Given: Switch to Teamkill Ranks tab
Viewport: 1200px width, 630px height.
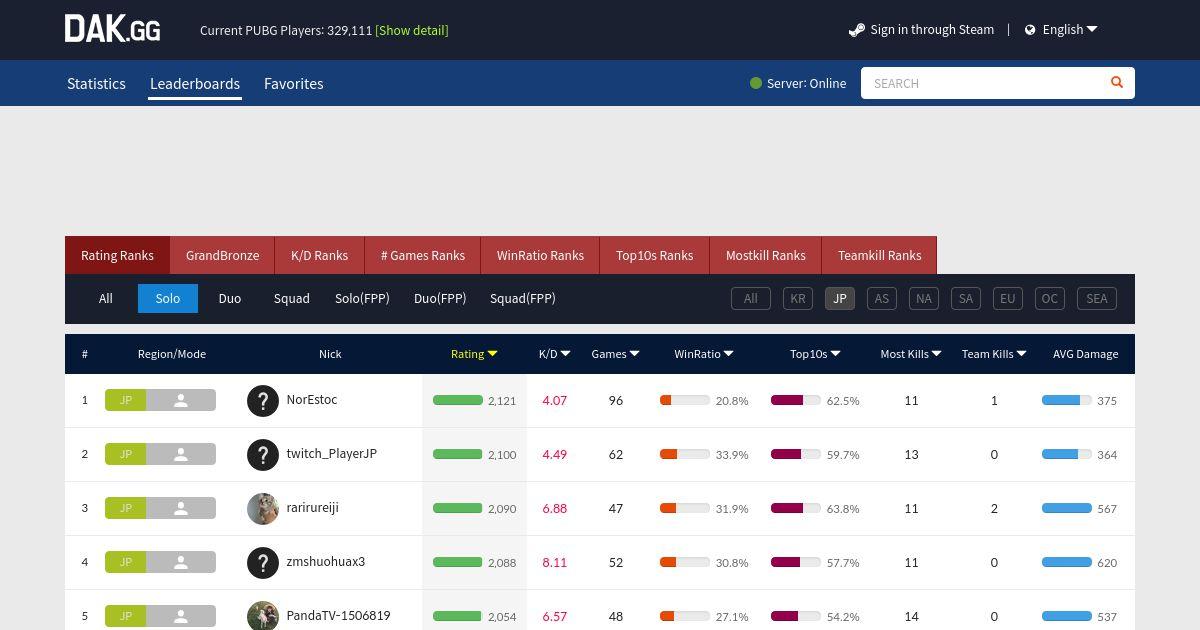Looking at the screenshot, I should coord(879,255).
